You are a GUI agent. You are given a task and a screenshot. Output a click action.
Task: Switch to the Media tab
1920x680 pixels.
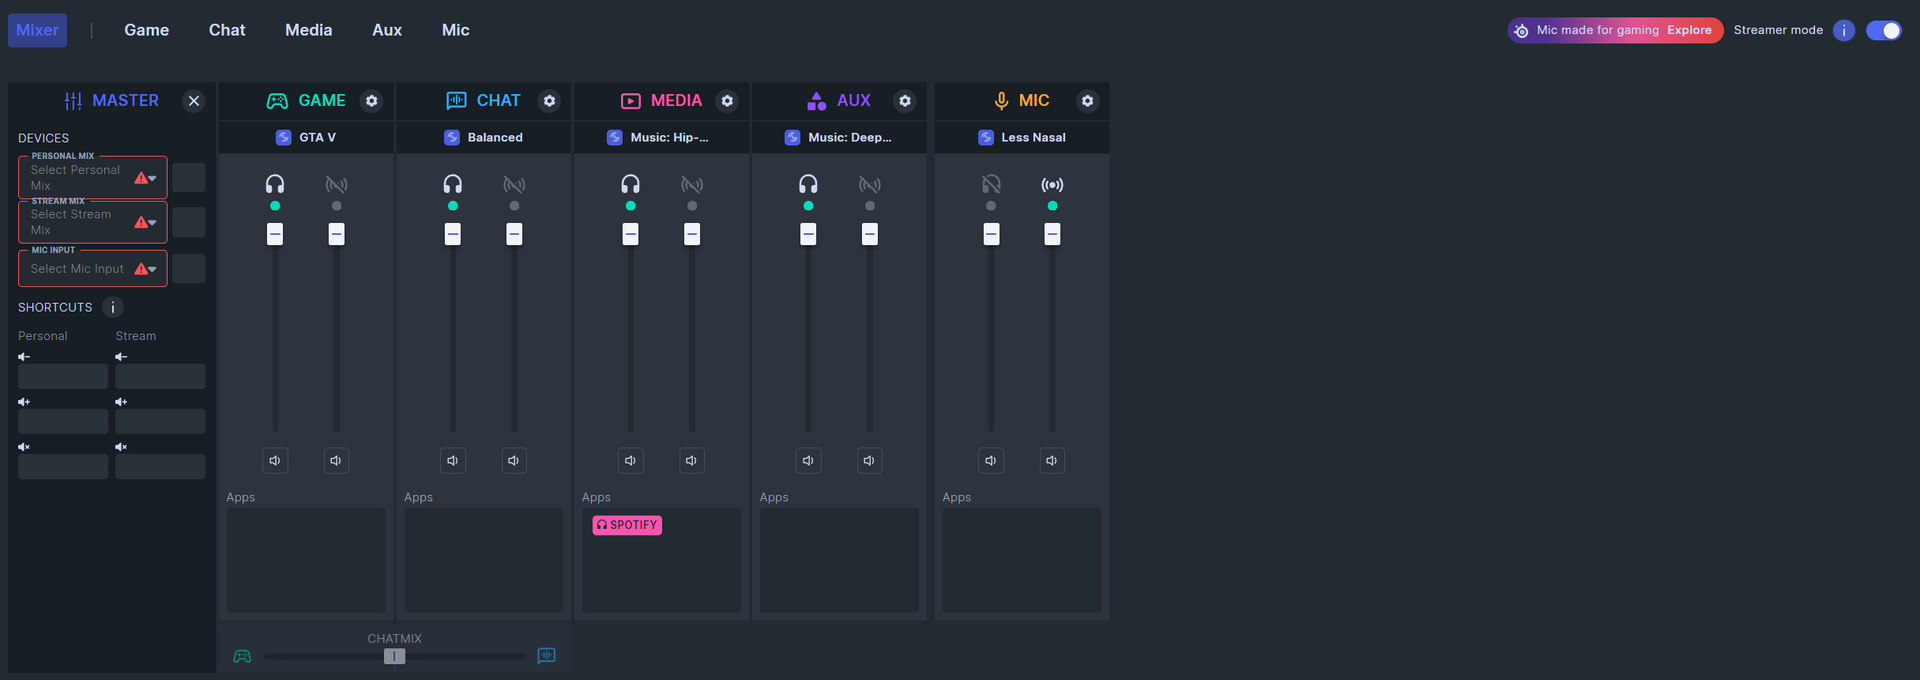308,30
